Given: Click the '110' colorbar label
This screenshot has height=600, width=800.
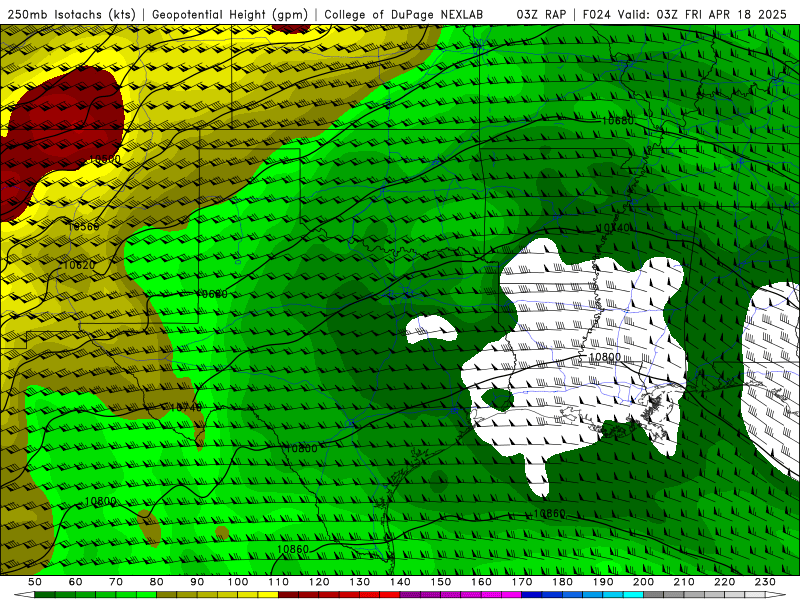Looking at the screenshot, I should coord(279,582).
